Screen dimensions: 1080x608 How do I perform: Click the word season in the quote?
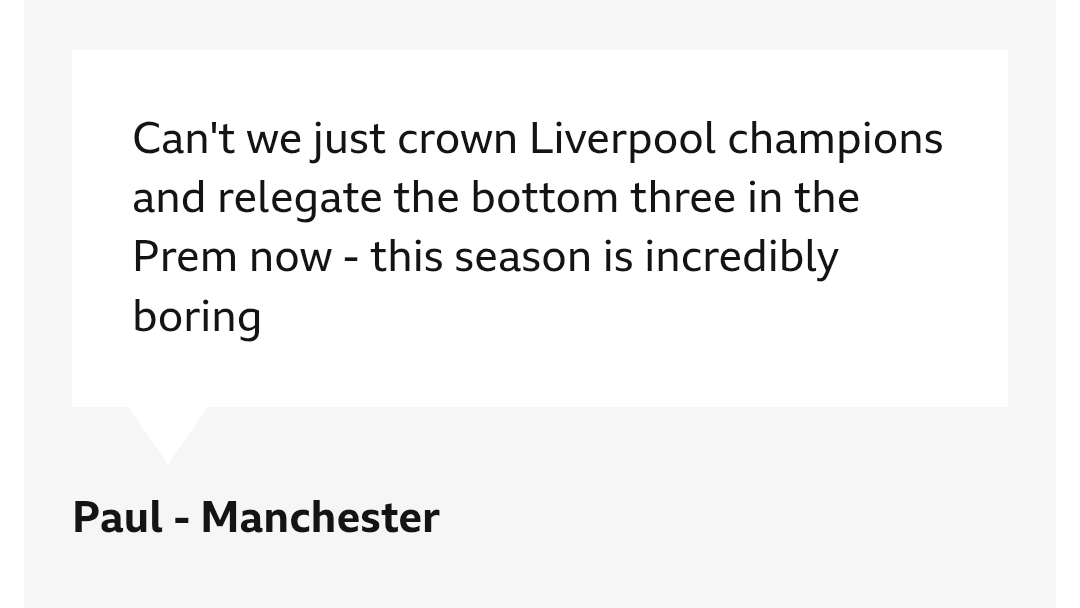click(523, 259)
